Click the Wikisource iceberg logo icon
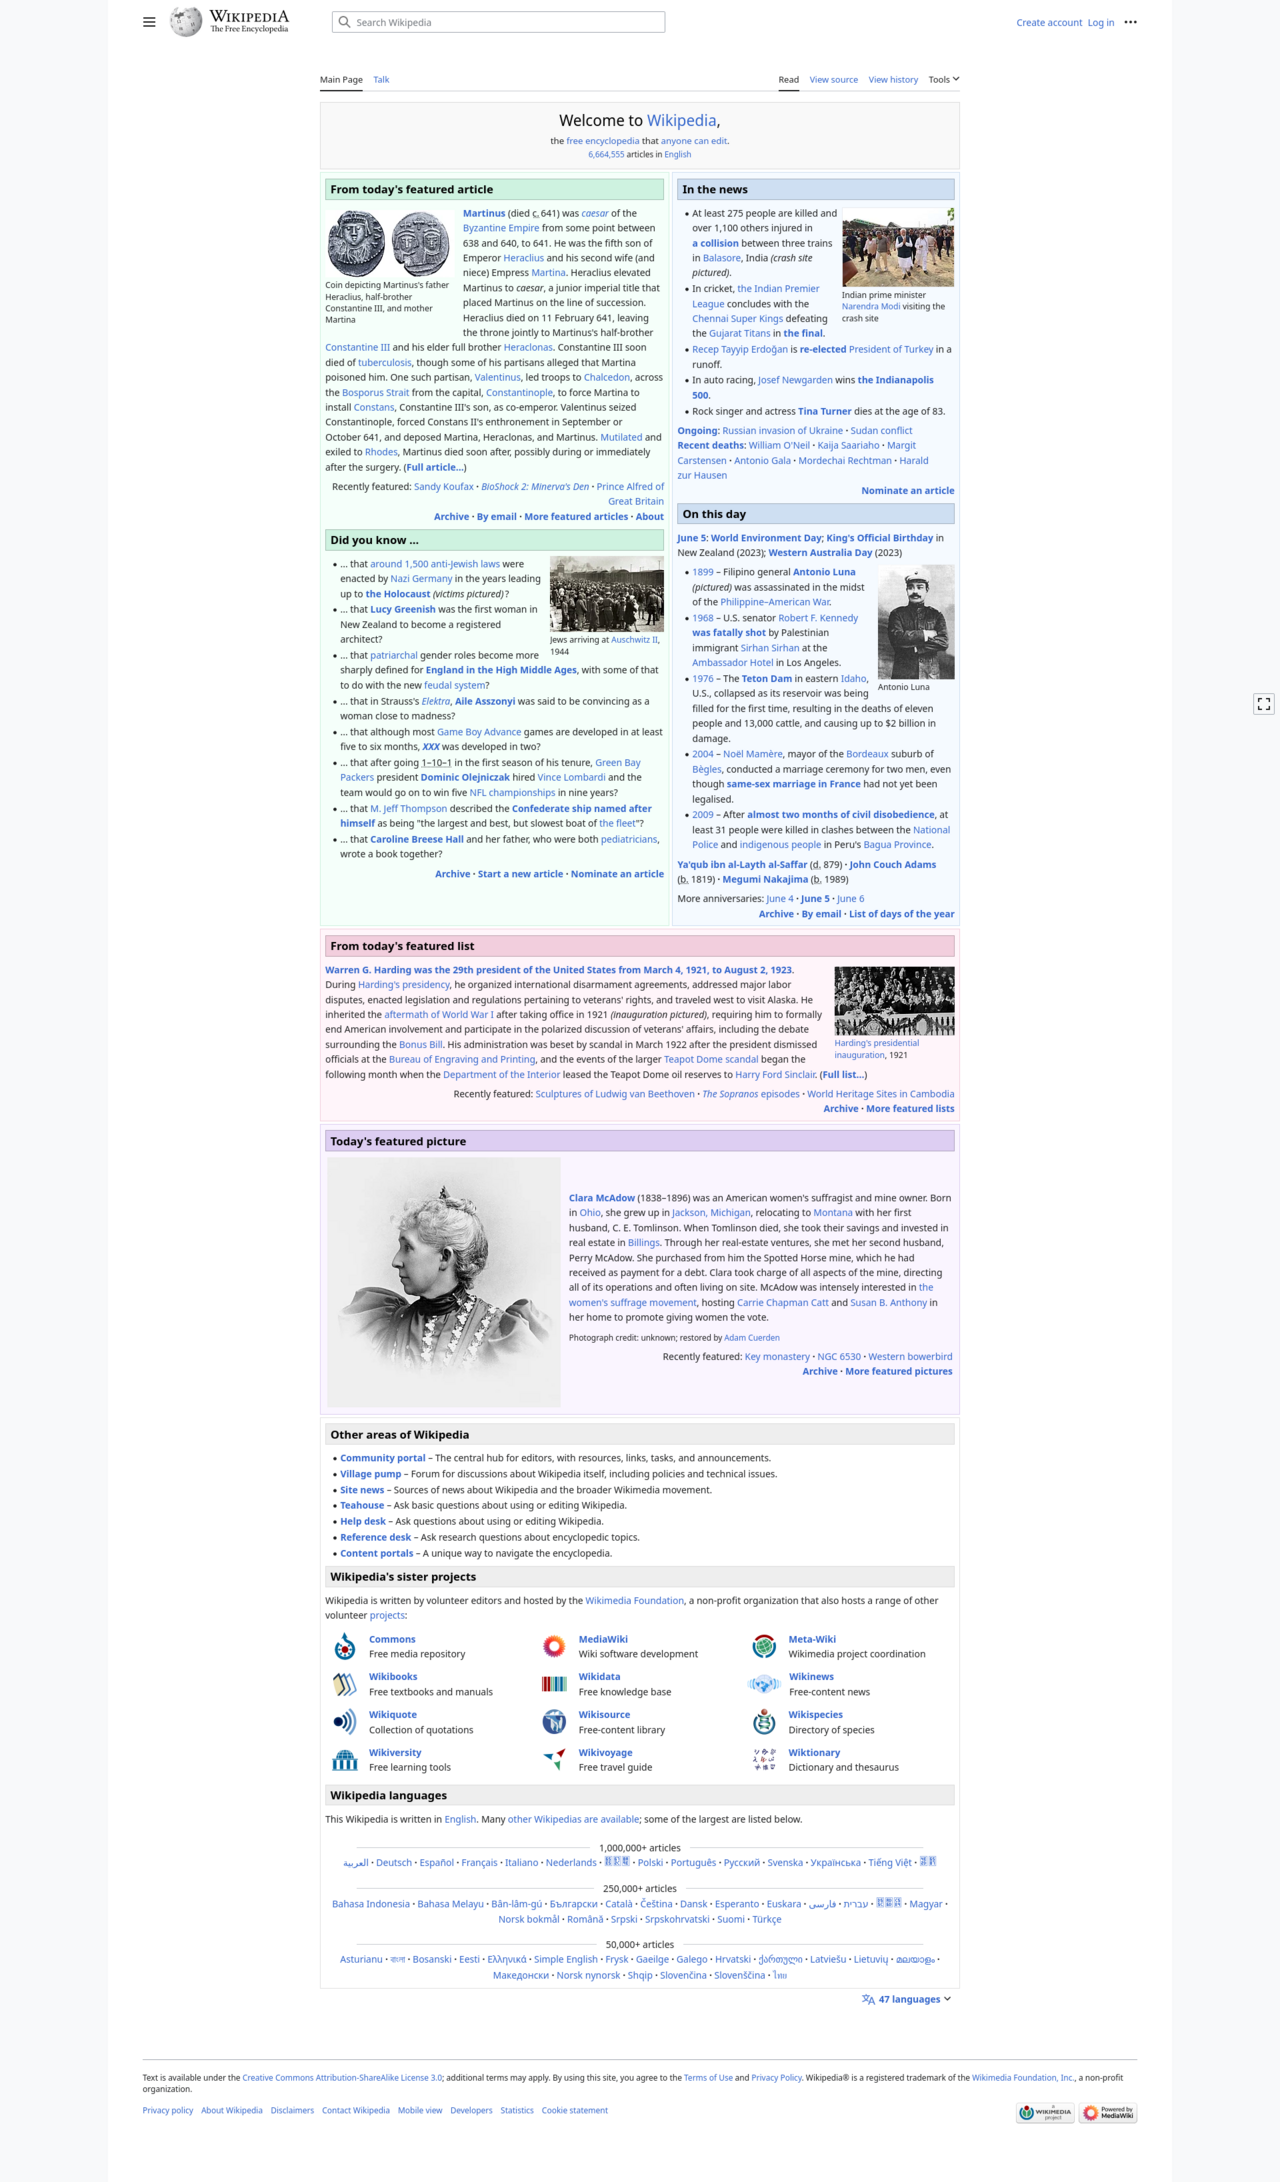Viewport: 1280px width, 2182px height. (554, 1721)
